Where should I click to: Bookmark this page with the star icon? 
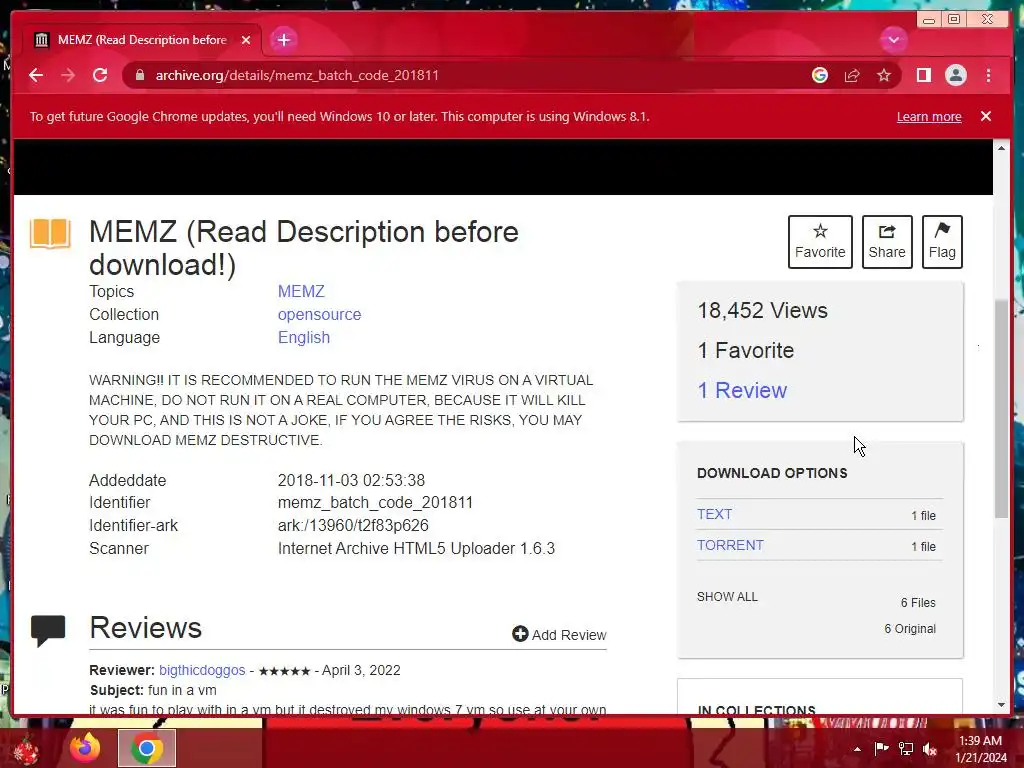[884, 75]
